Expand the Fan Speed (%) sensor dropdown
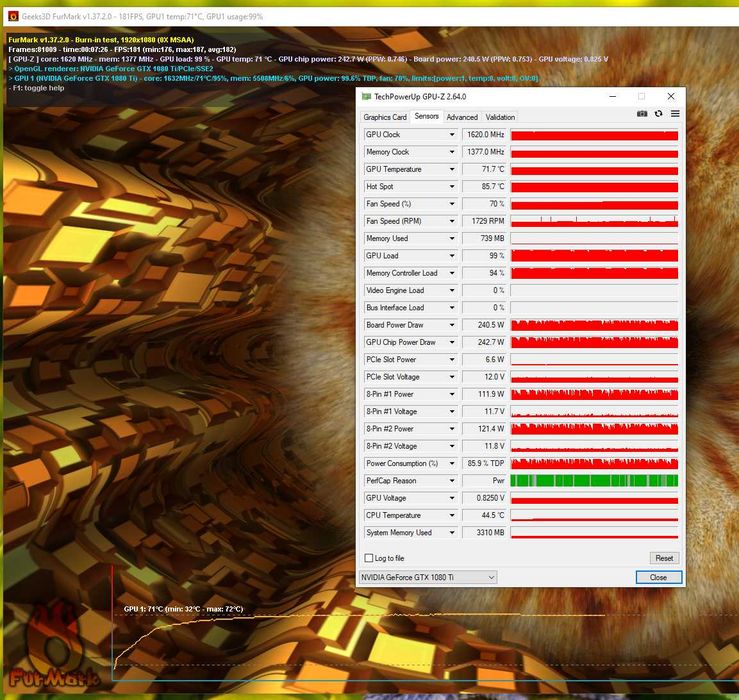Screen dimensions: 739x700 452,204
